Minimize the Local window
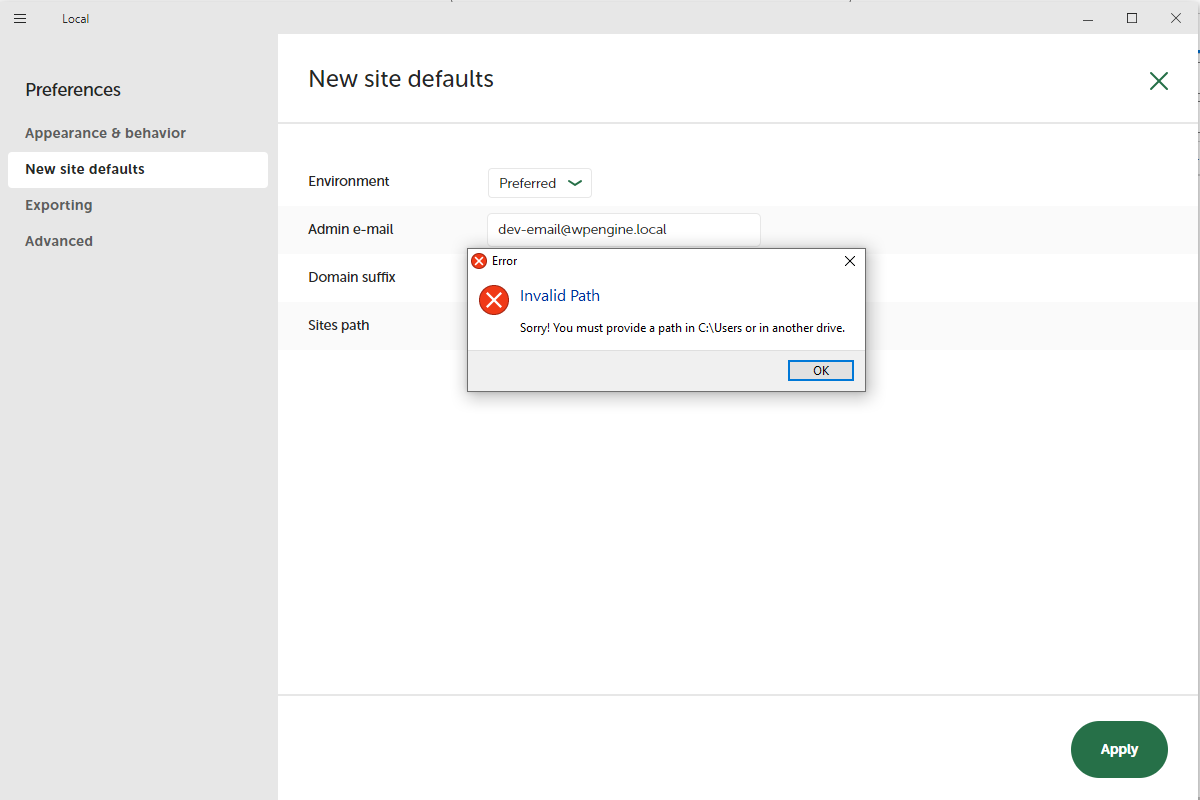 [1089, 18]
